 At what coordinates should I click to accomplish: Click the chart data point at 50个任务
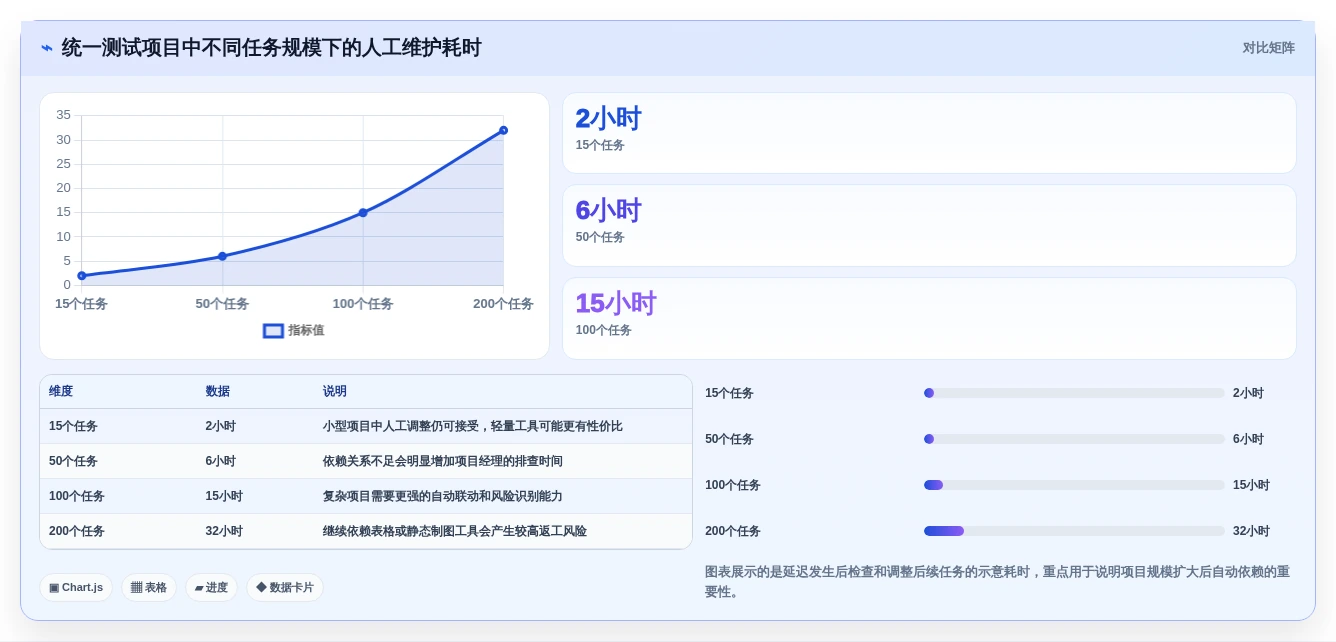pos(222,256)
